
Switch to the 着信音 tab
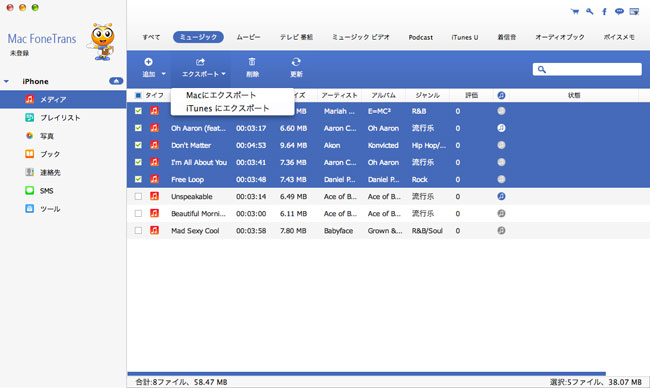pyautogui.click(x=507, y=37)
